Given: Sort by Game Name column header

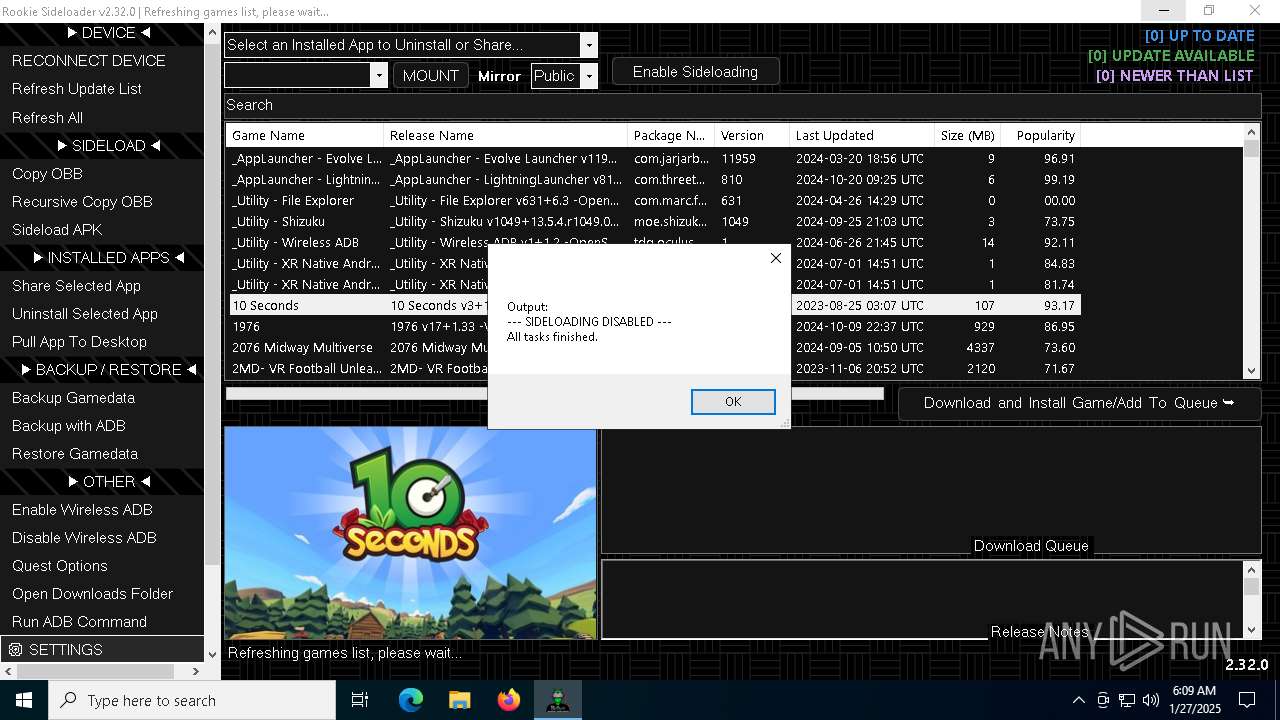Looking at the screenshot, I should click(305, 135).
